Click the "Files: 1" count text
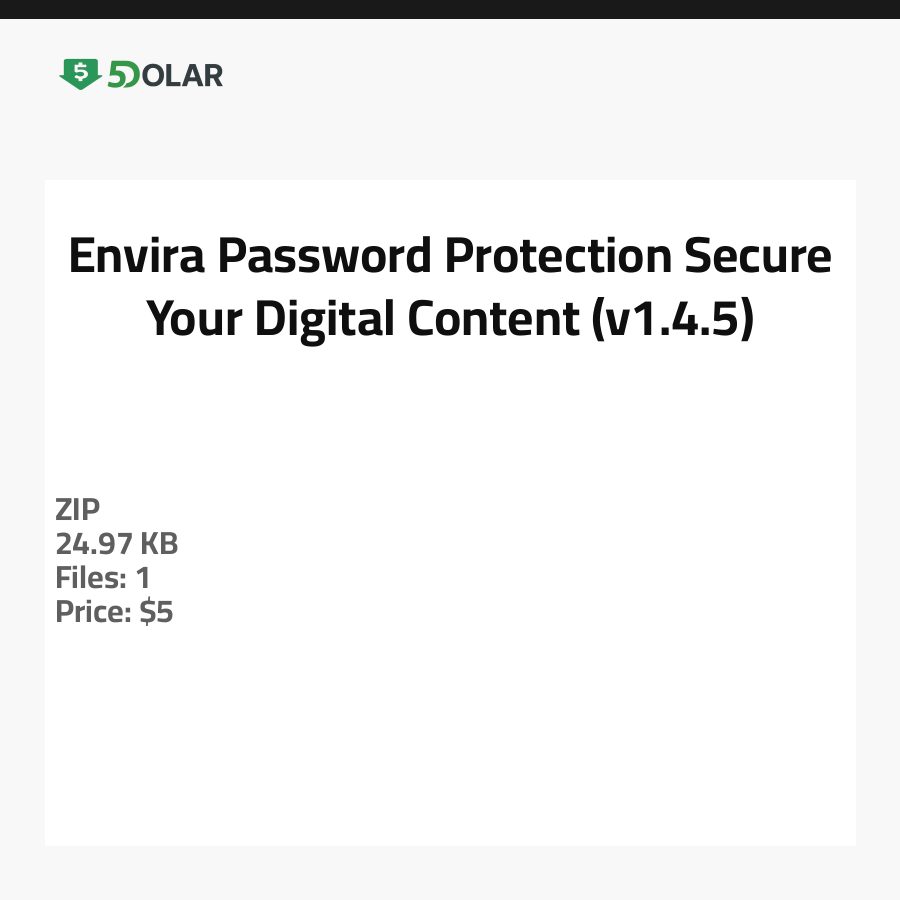900x900 pixels. [102, 578]
